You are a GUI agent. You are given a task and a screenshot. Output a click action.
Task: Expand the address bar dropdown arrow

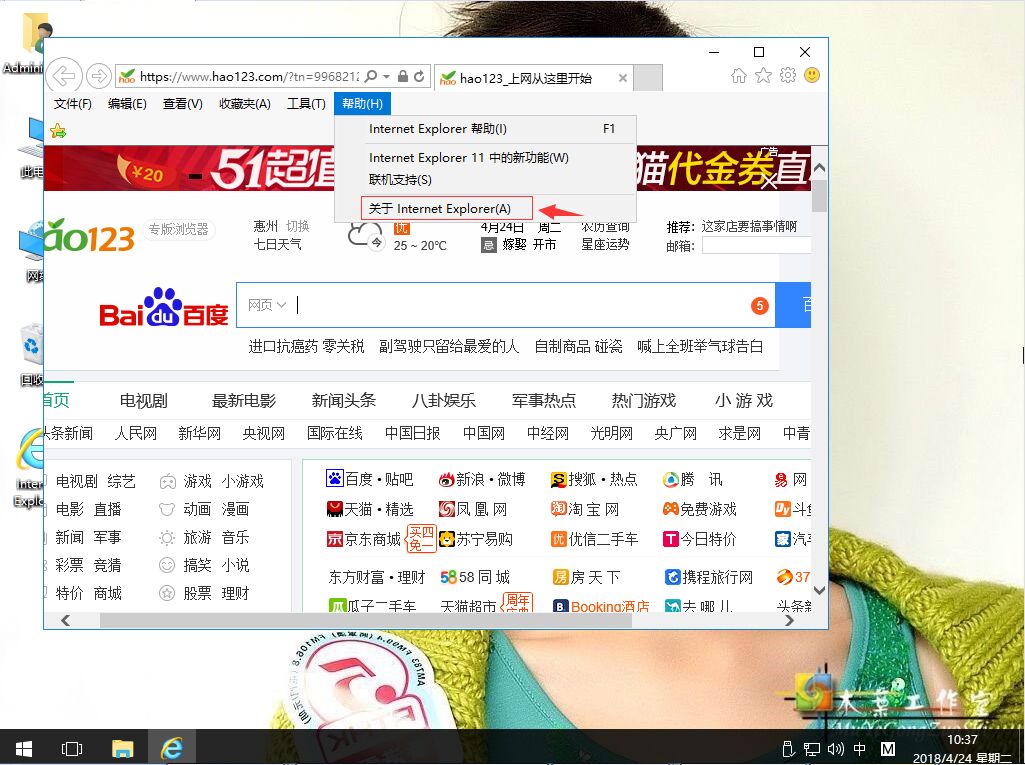tap(386, 76)
